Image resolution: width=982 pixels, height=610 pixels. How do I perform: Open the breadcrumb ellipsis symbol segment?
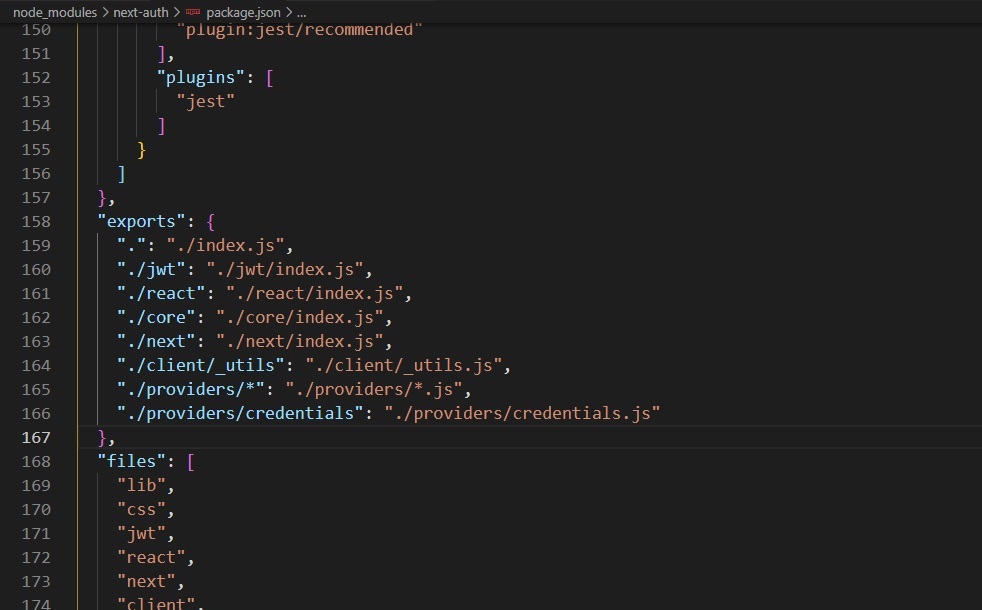301,12
